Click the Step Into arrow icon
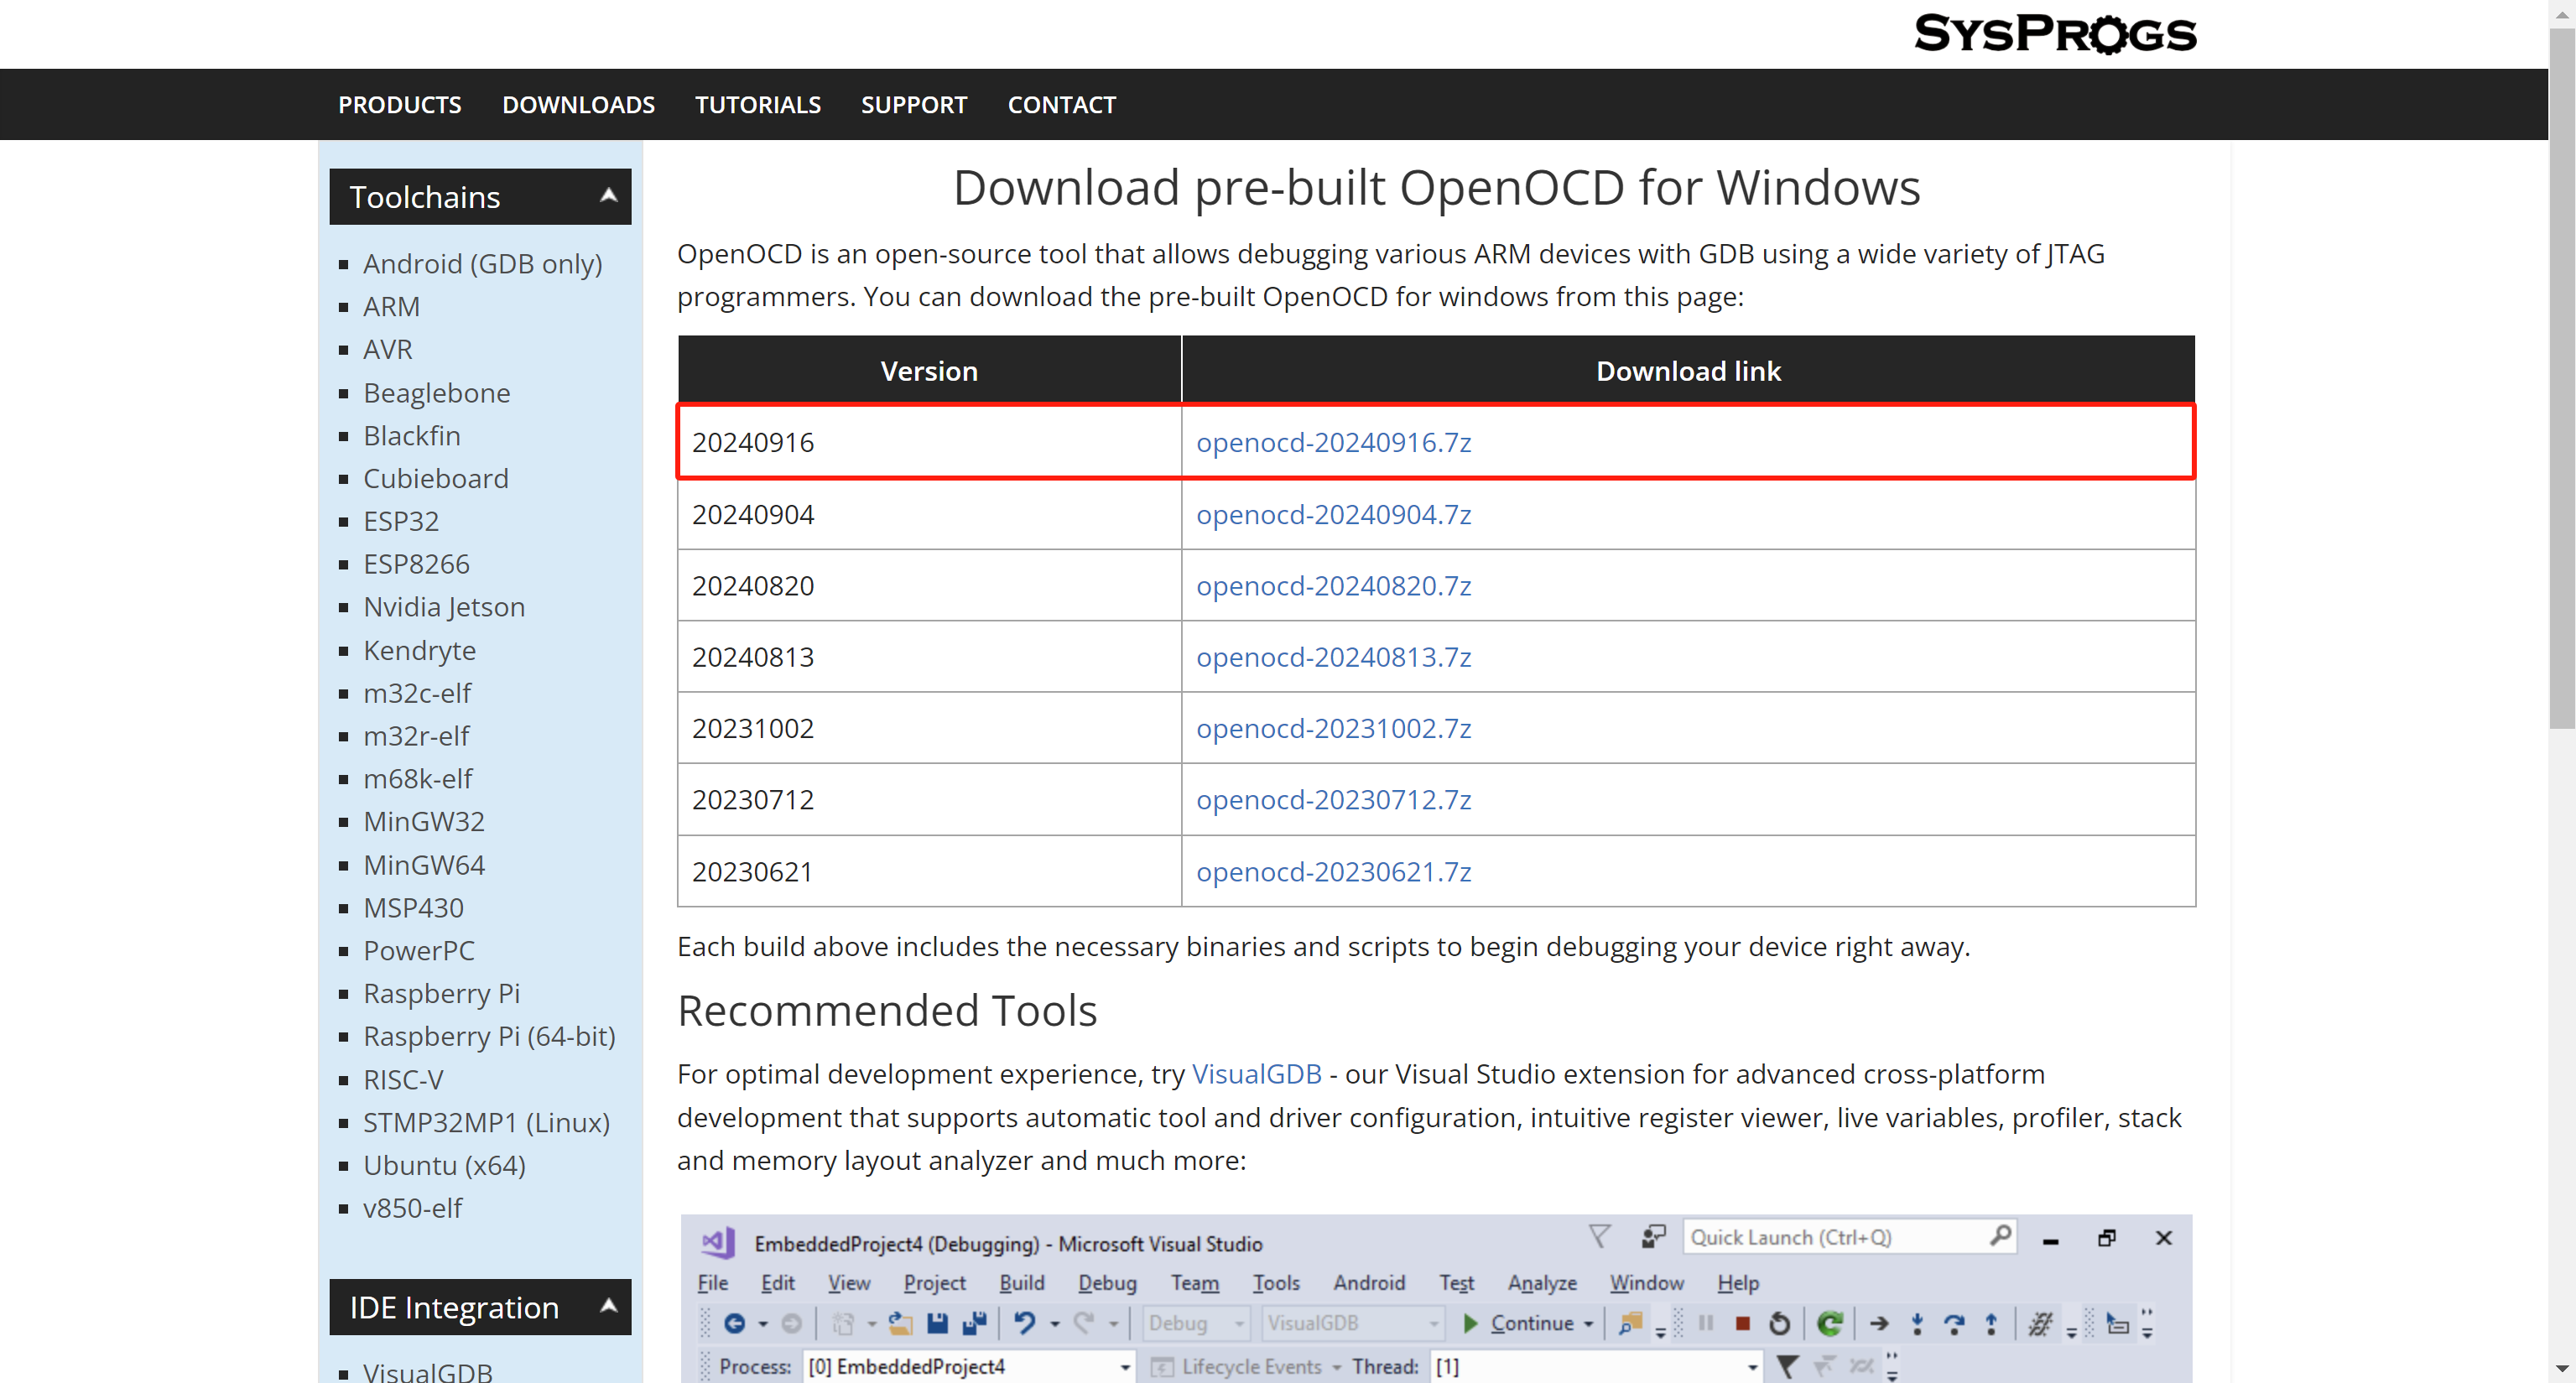The height and width of the screenshot is (1383, 2576). point(1917,1323)
